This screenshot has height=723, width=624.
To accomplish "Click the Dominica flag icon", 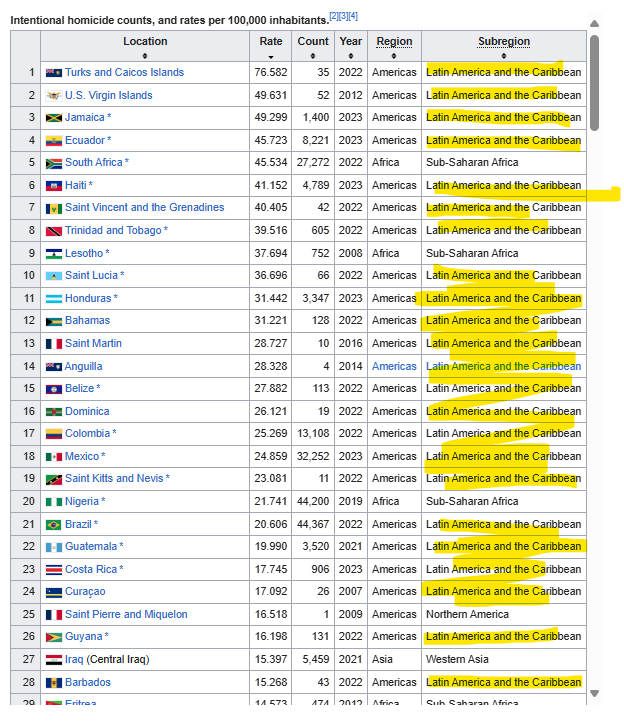I will tap(53, 412).
